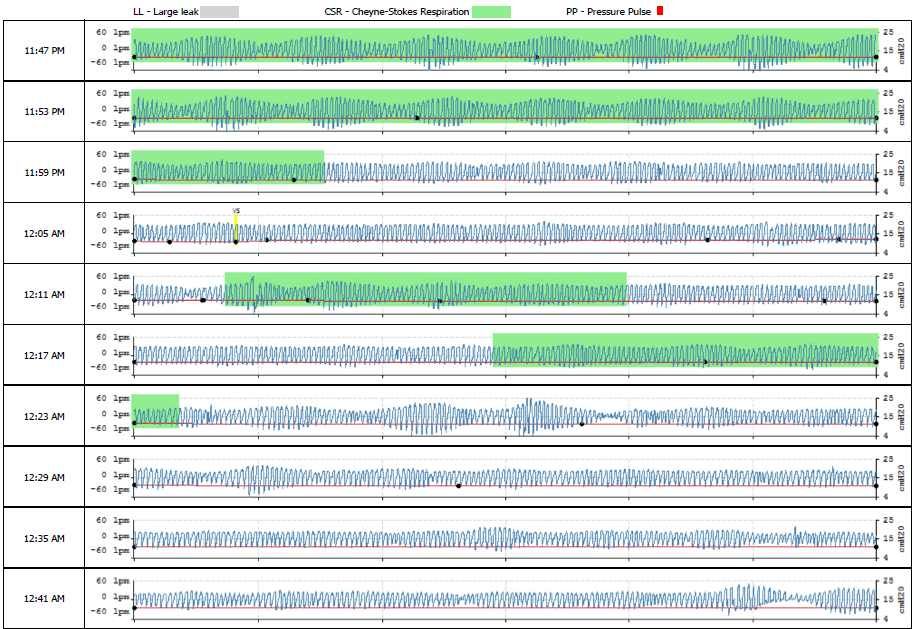The image size is (917, 629).
Task: Click the 12:17 AM time label
Action: (x=44, y=355)
